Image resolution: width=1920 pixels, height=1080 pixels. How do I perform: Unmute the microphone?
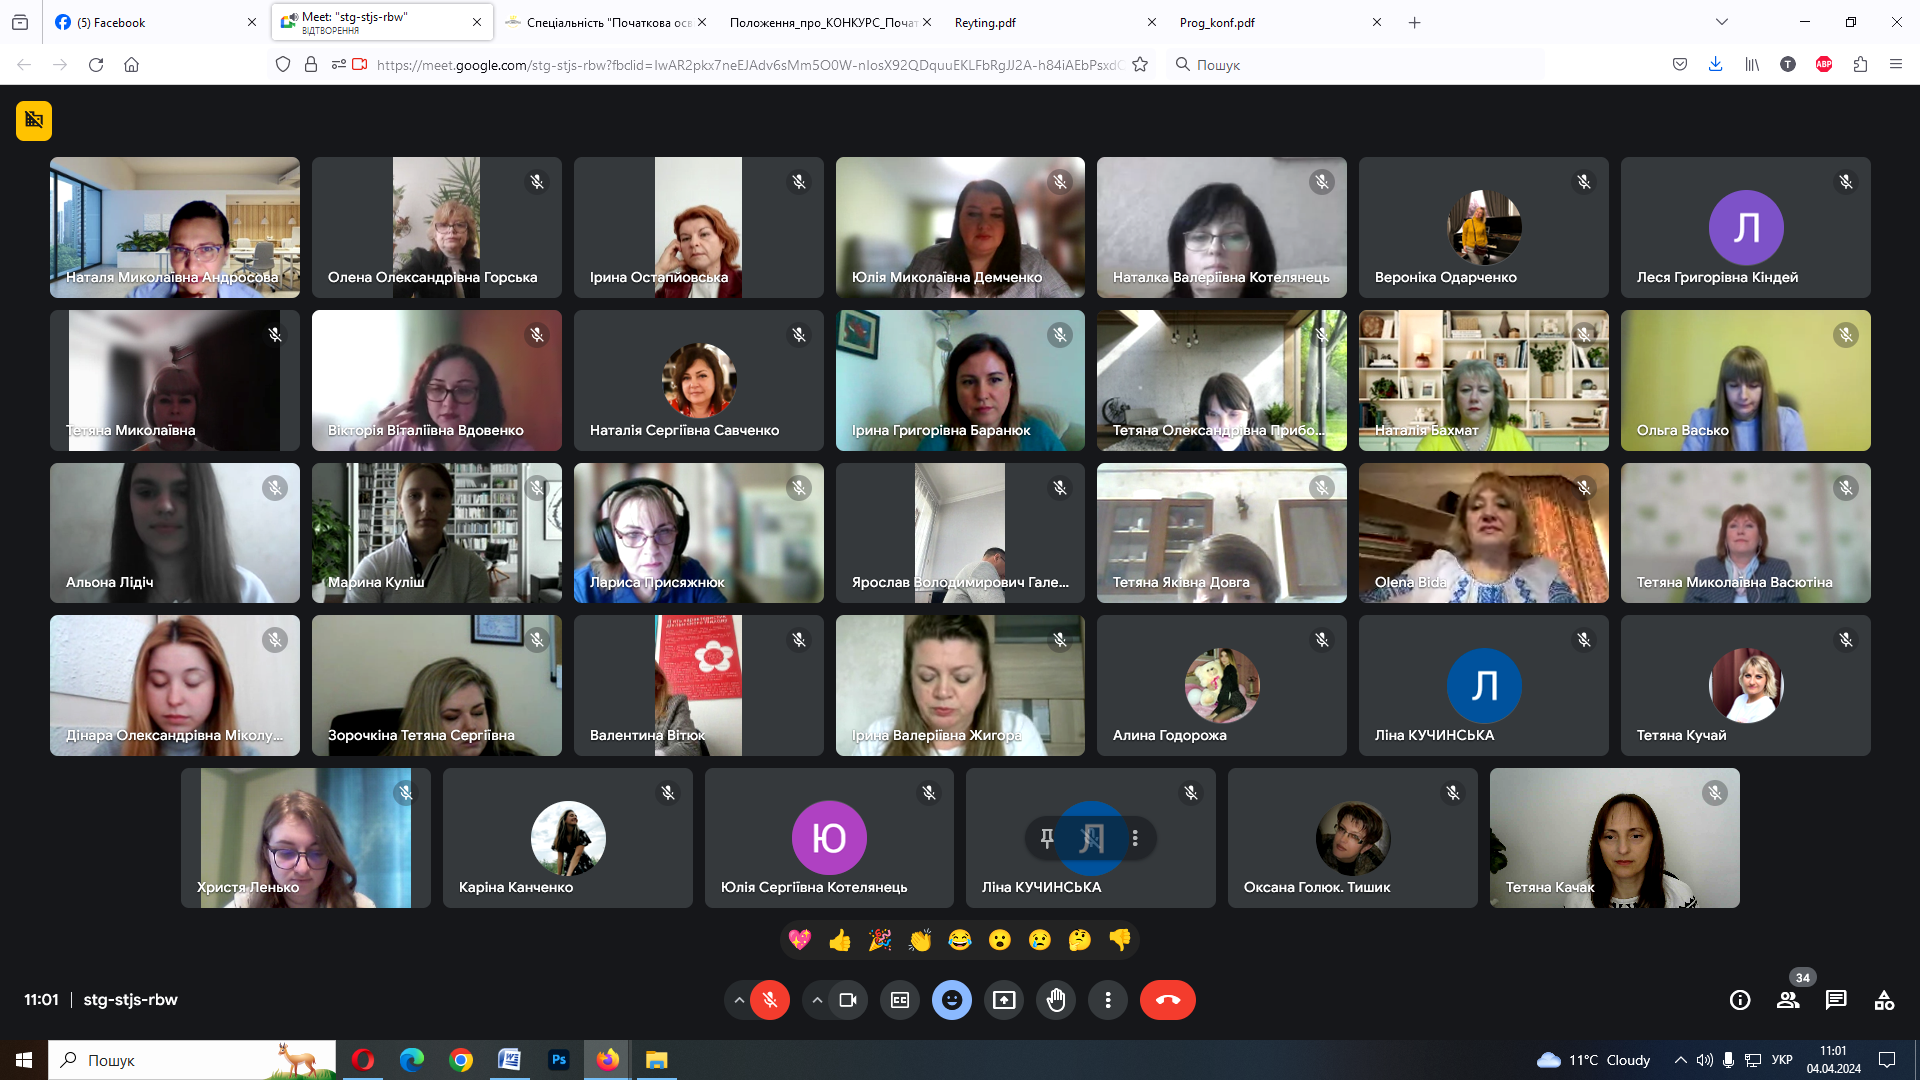pos(770,1000)
